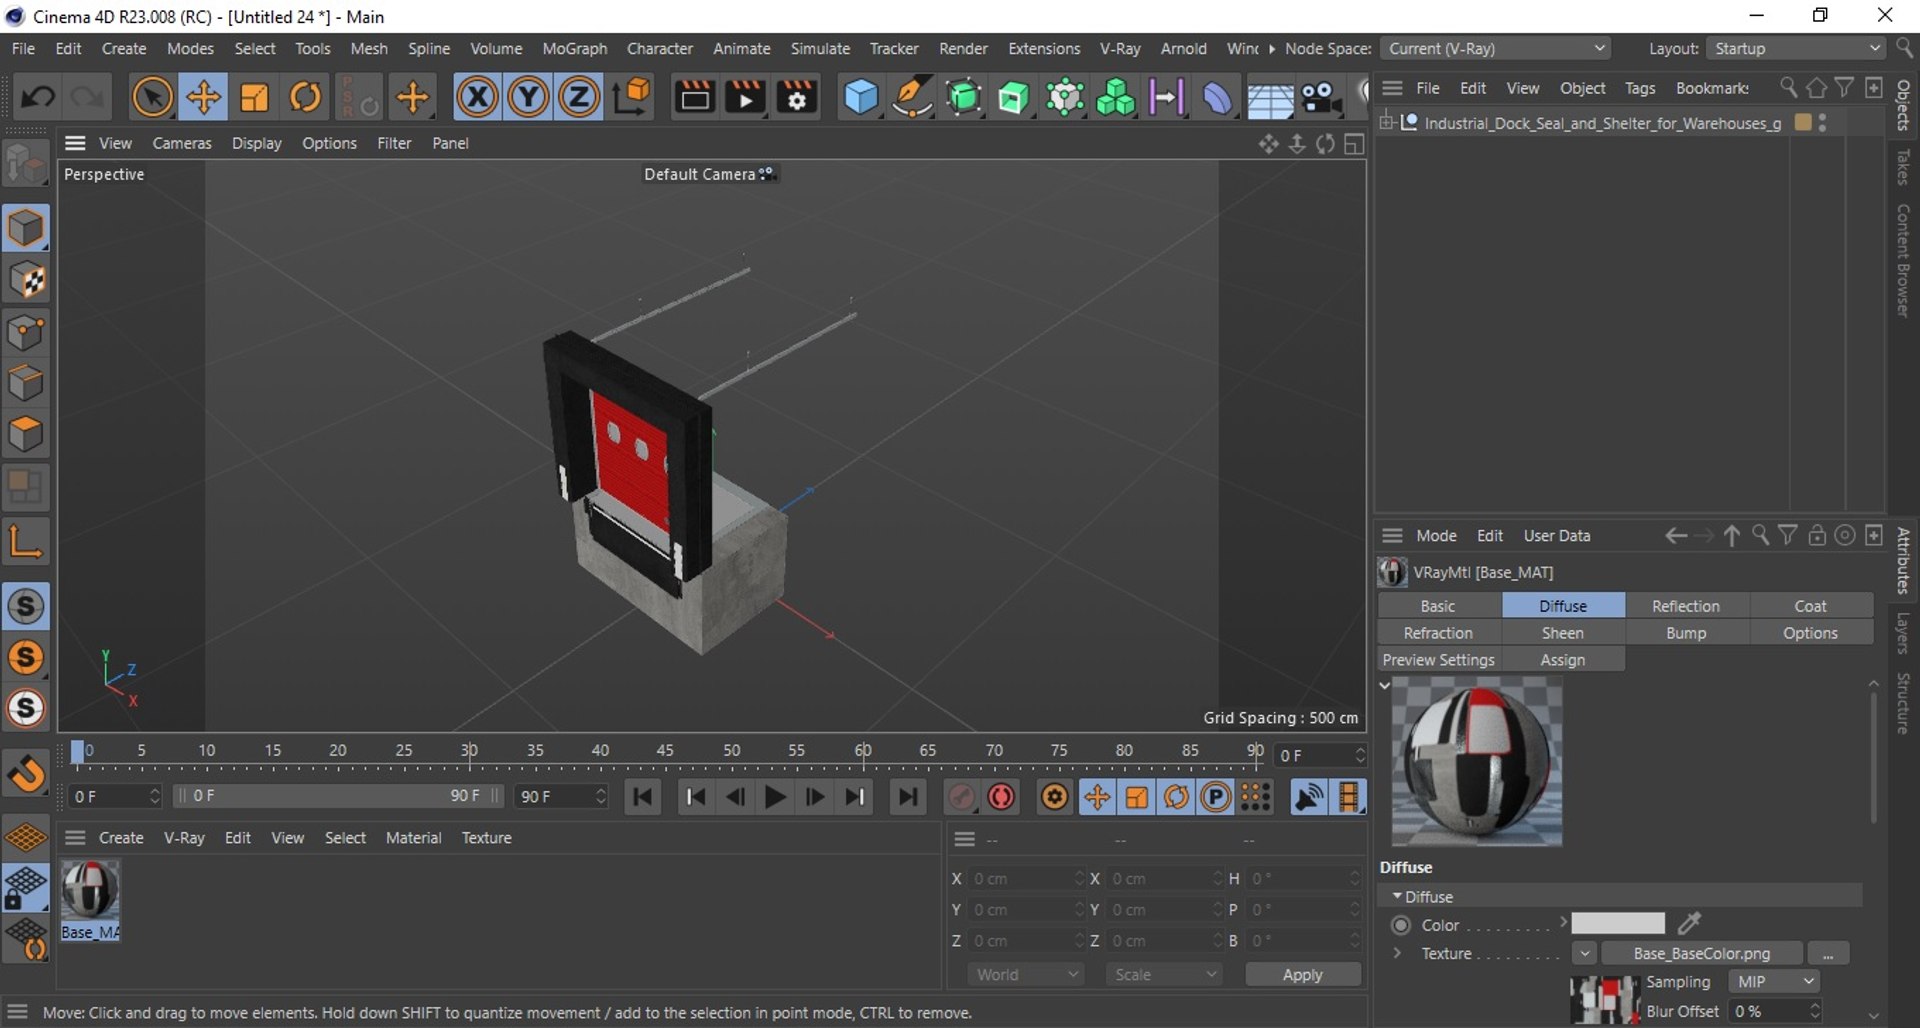Go to end of timeline
This screenshot has width=1920, height=1028.
point(907,797)
